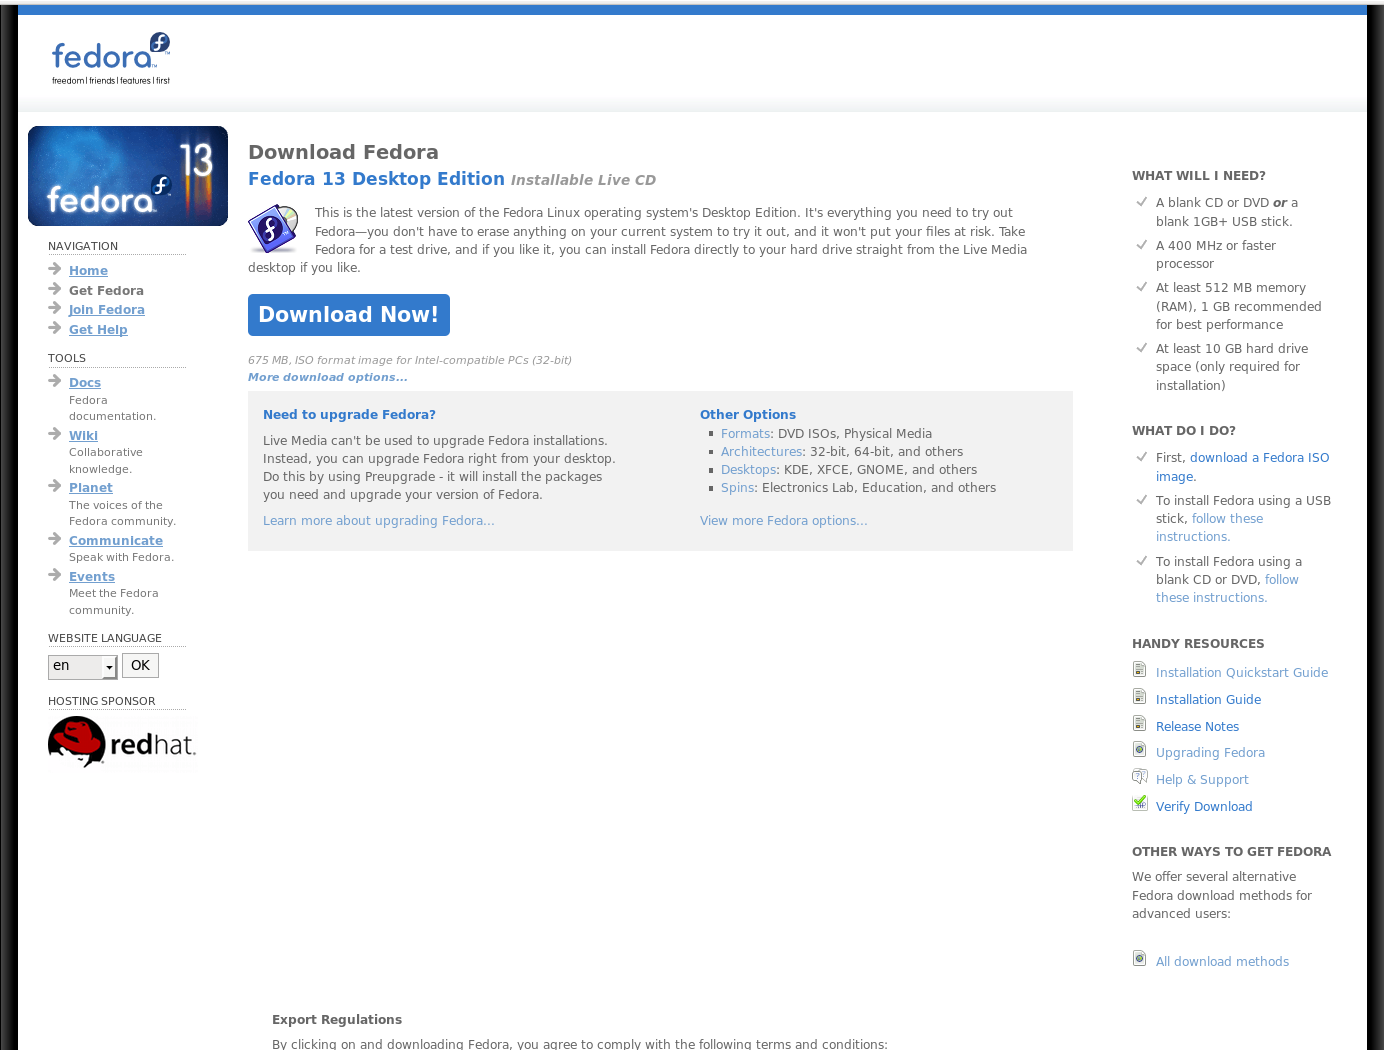Click the arrow icon beside Home
The image size is (1384, 1050).
[x=55, y=269]
